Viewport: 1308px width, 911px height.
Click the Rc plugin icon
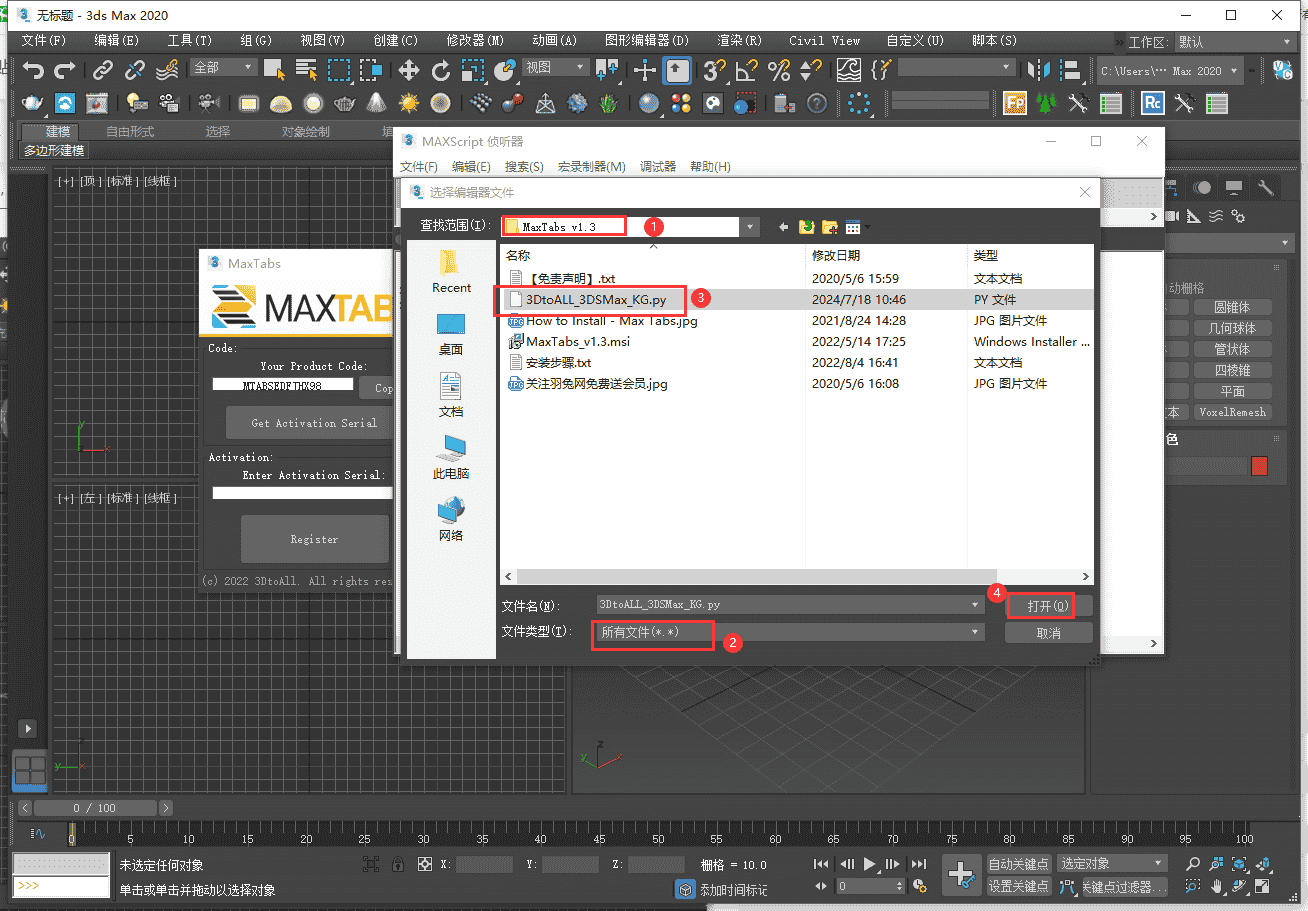[1153, 103]
